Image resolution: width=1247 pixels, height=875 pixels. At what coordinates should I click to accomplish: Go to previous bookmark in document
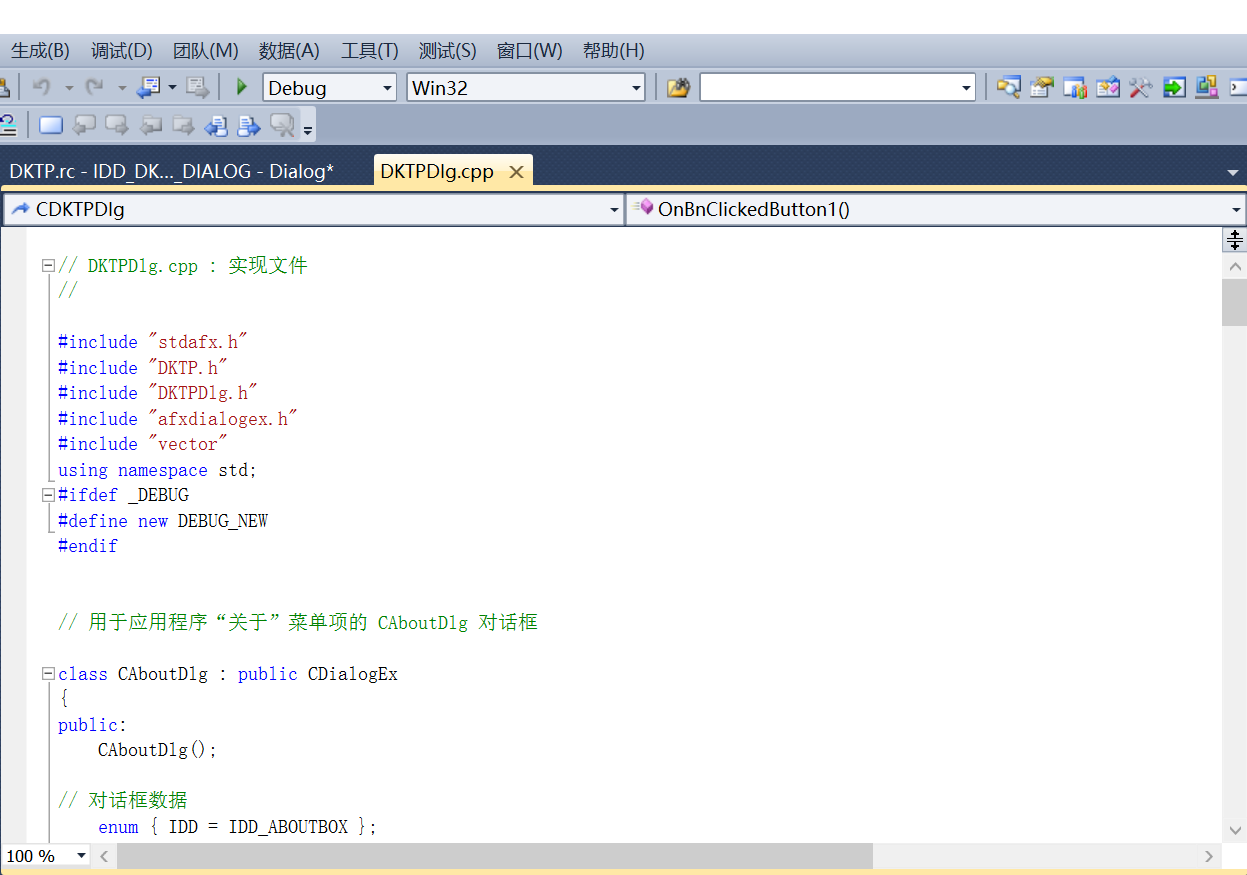point(216,125)
